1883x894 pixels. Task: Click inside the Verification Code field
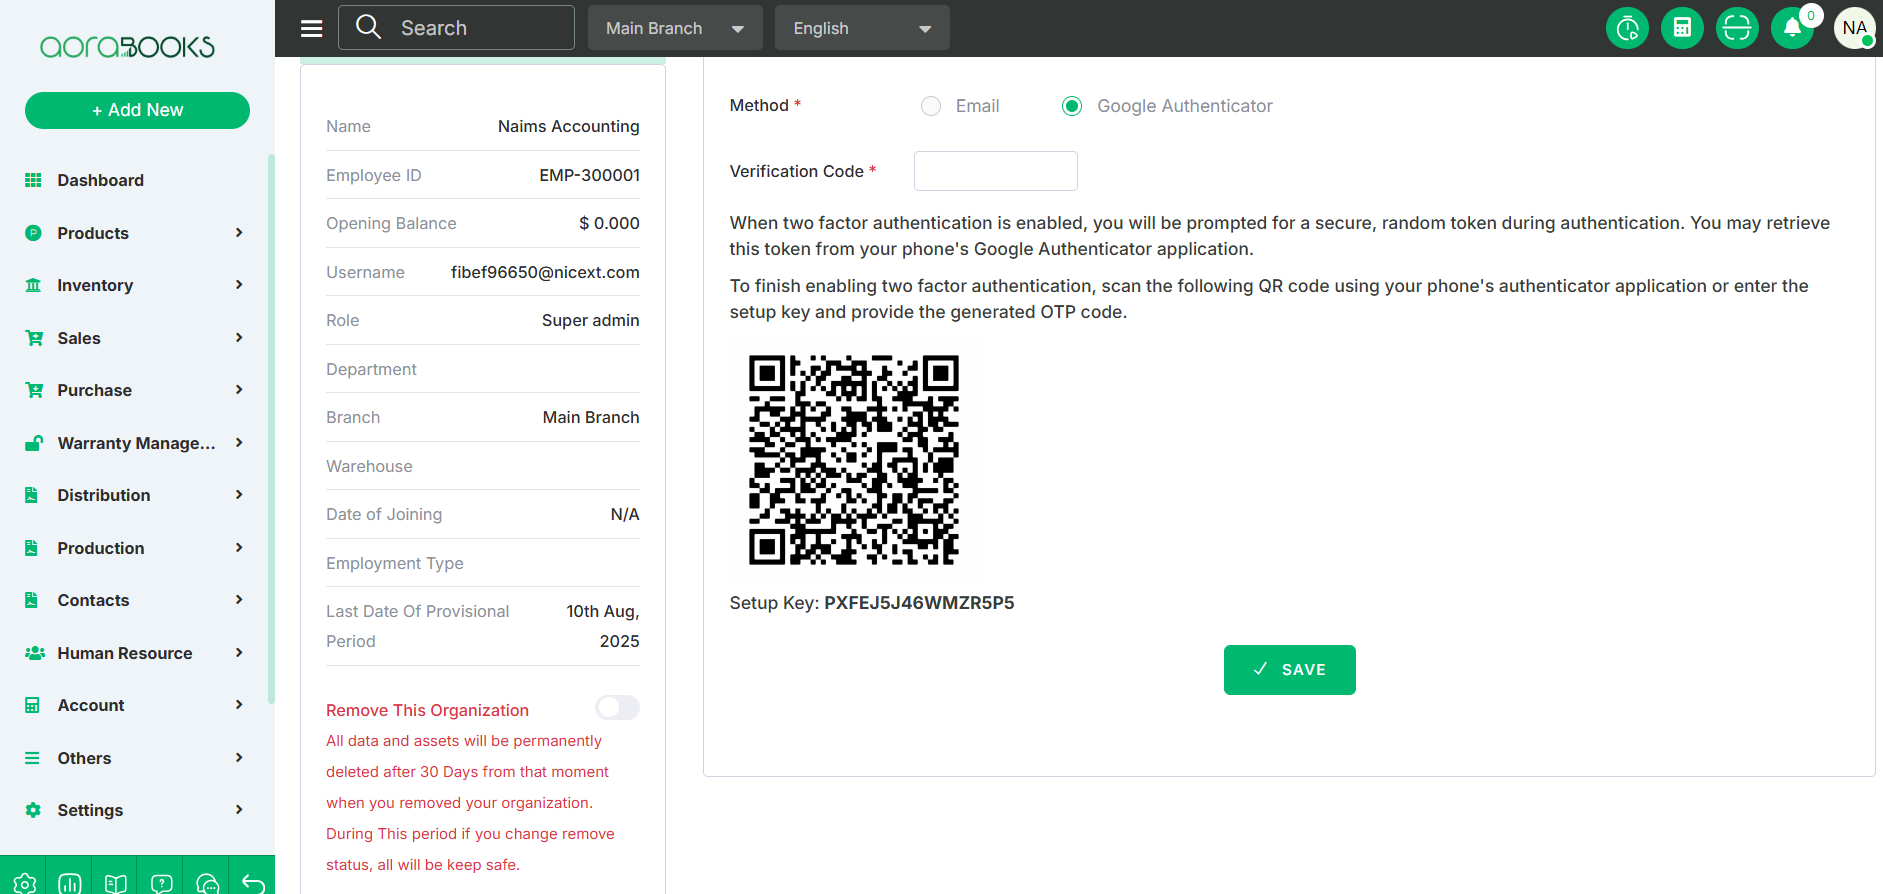tap(995, 171)
